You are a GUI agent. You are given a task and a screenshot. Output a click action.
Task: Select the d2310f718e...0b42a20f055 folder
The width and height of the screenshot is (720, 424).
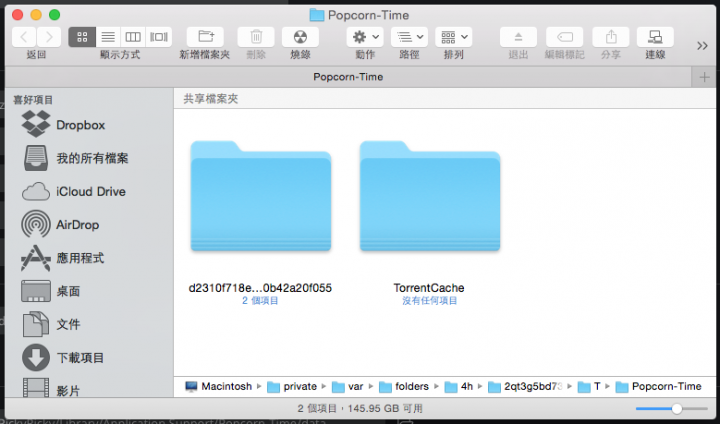(261, 196)
